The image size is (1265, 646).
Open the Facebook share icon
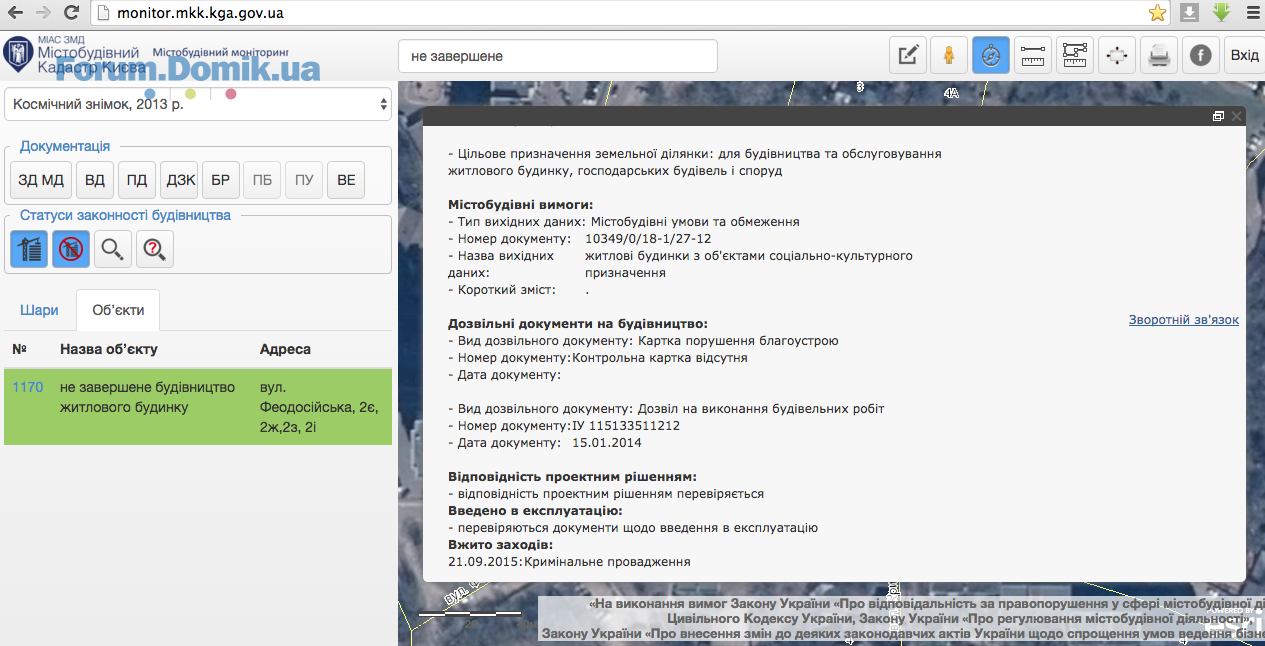click(x=1200, y=56)
